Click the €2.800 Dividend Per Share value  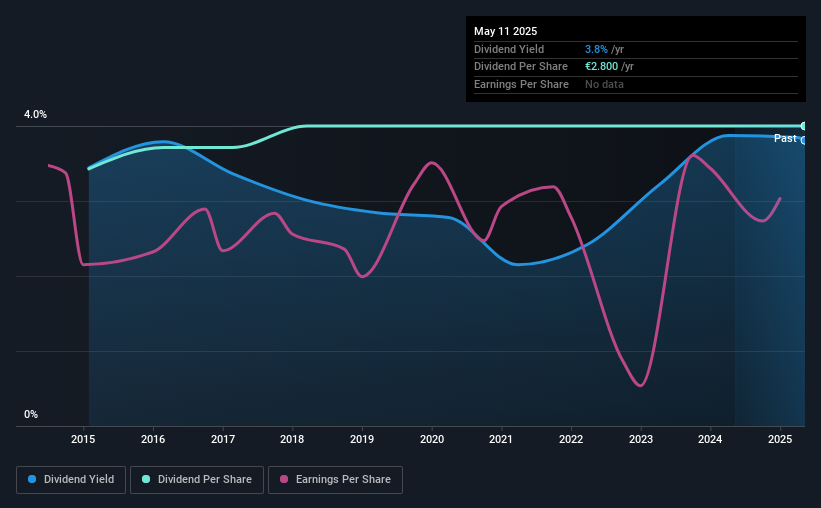pyautogui.click(x=602, y=67)
